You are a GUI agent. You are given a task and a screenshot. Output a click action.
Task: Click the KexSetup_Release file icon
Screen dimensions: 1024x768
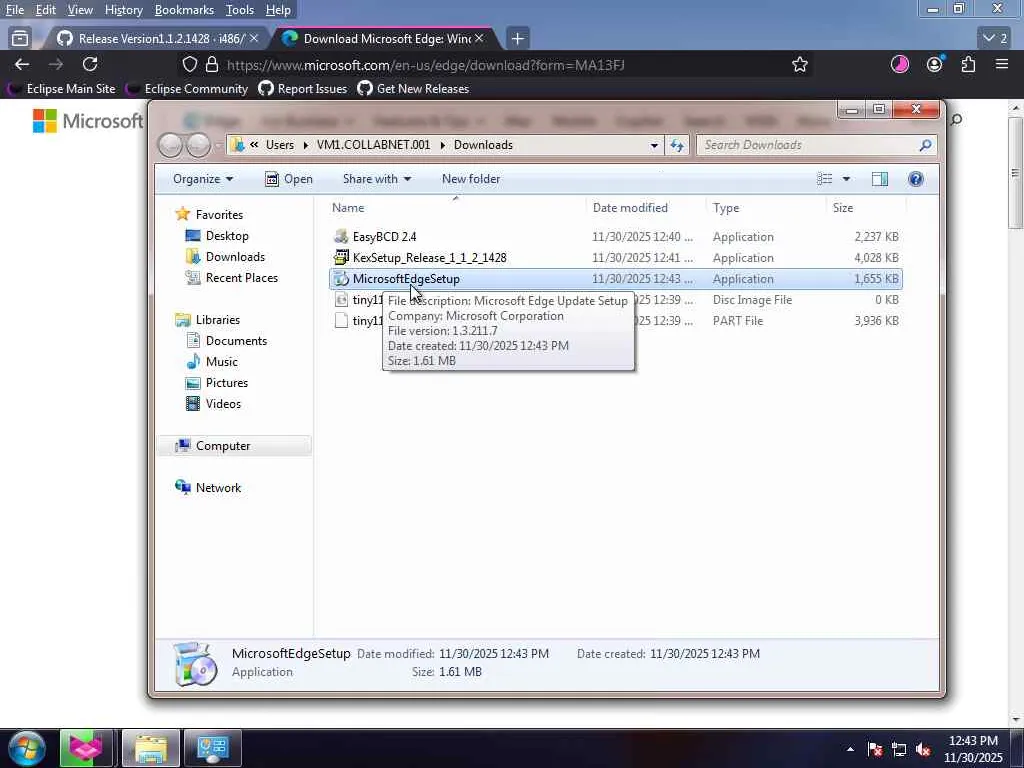point(341,257)
